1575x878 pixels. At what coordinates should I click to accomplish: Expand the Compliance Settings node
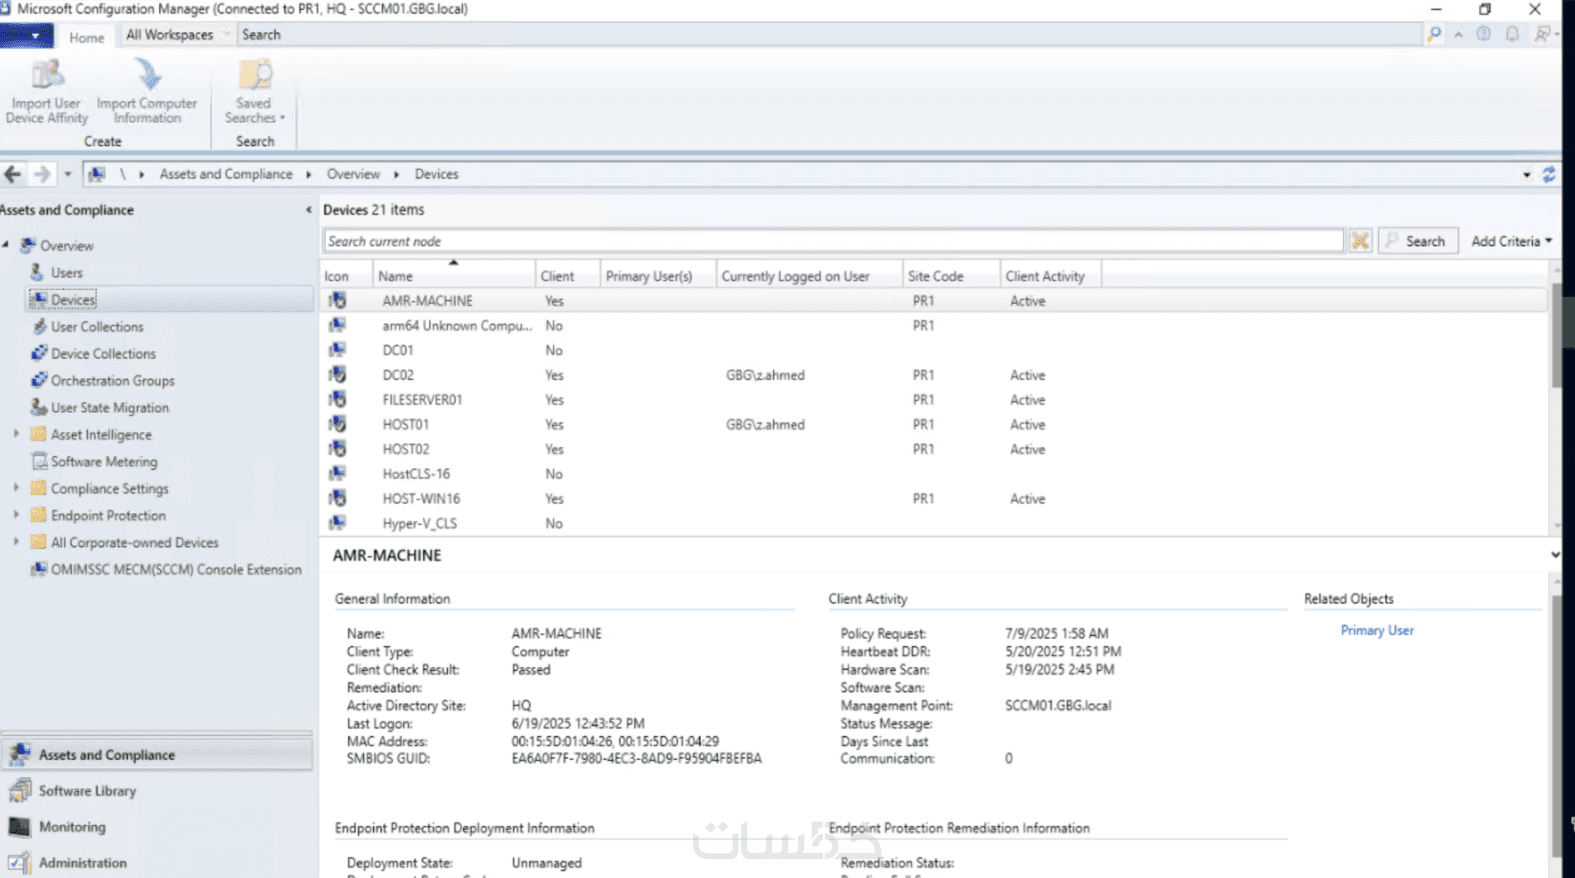pyautogui.click(x=16, y=488)
